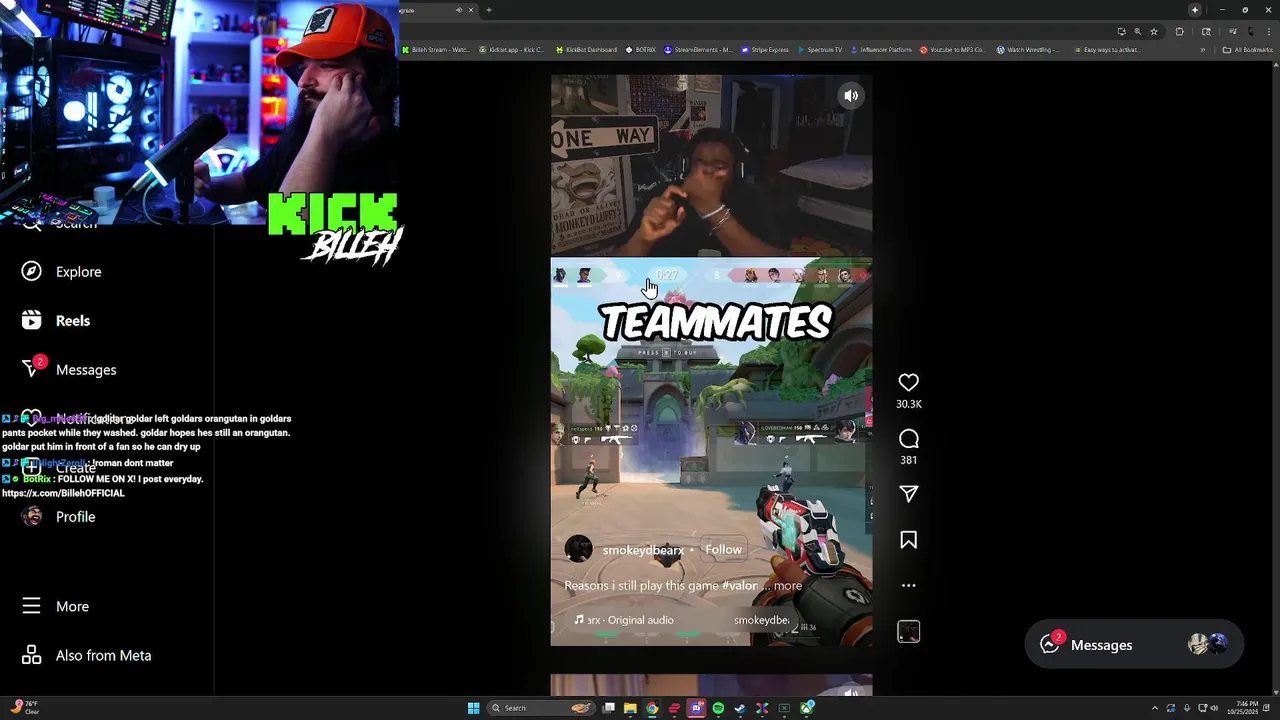Click the Reels clapper icon

pyautogui.click(x=32, y=321)
